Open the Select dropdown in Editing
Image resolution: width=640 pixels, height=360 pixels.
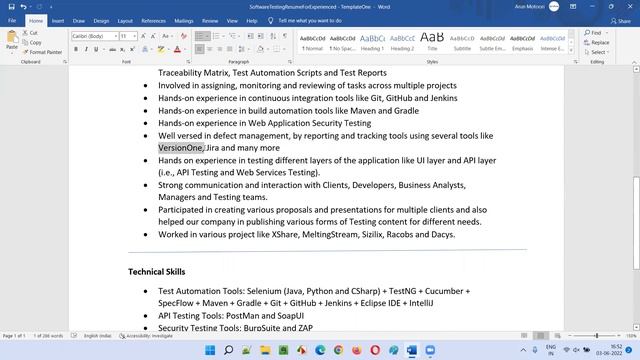click(x=598, y=52)
